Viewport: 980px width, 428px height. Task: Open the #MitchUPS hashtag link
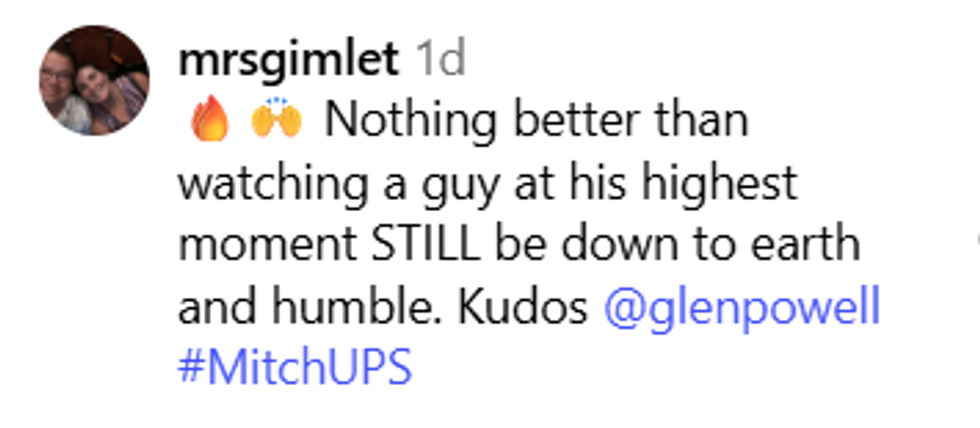[x=295, y=370]
